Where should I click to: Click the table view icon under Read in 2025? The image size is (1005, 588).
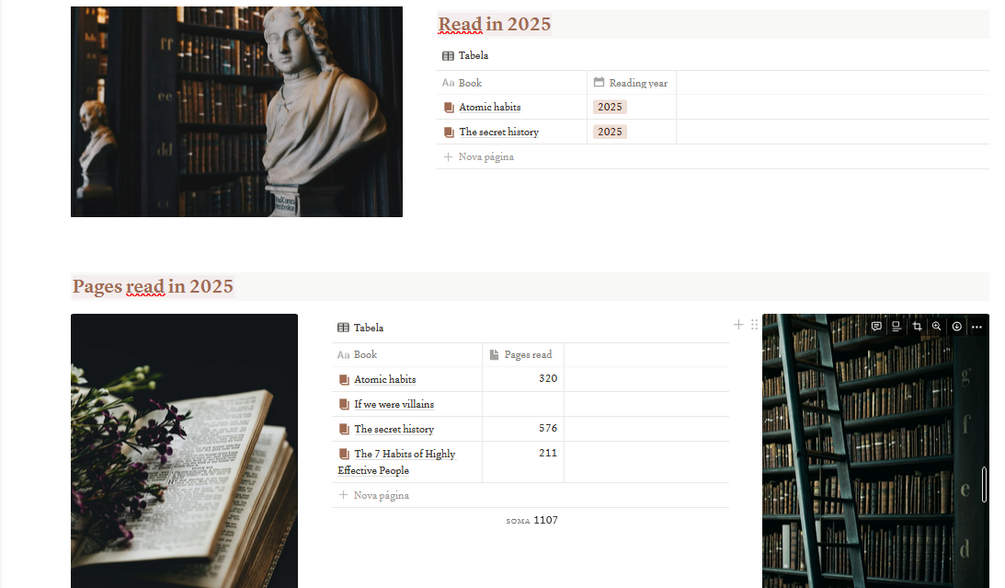pos(448,56)
